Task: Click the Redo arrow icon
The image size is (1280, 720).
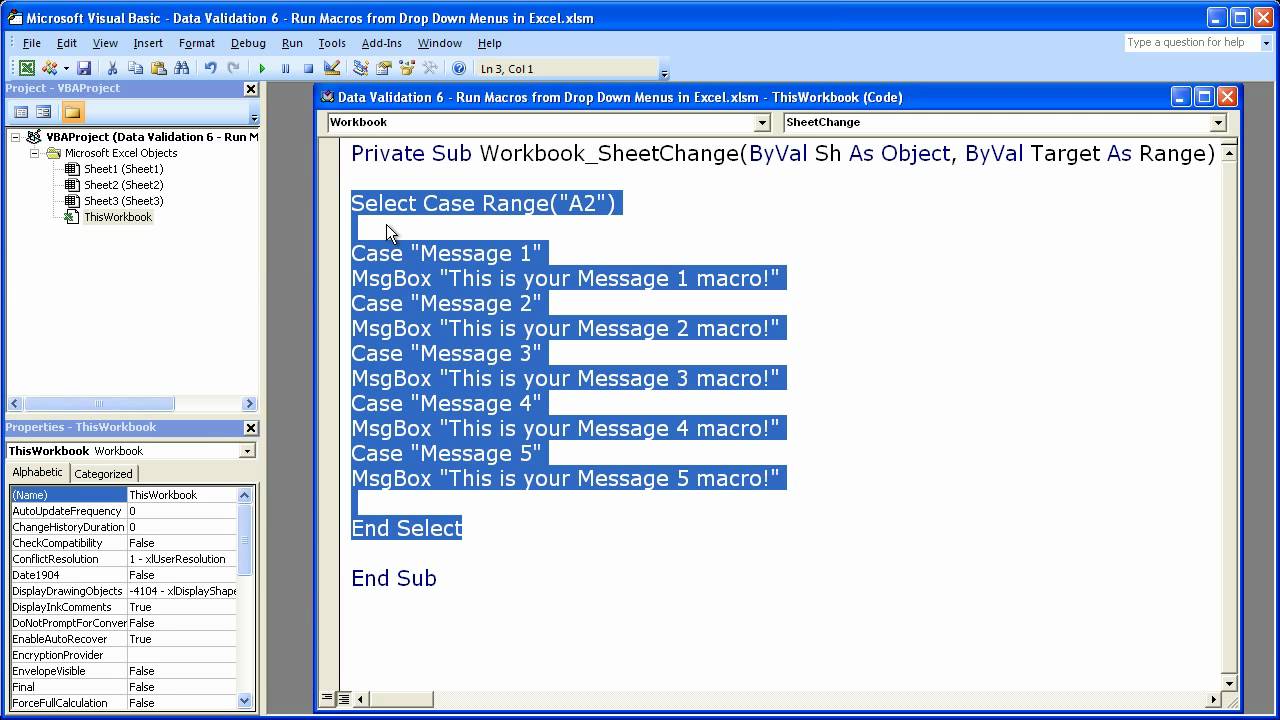Action: coord(233,68)
